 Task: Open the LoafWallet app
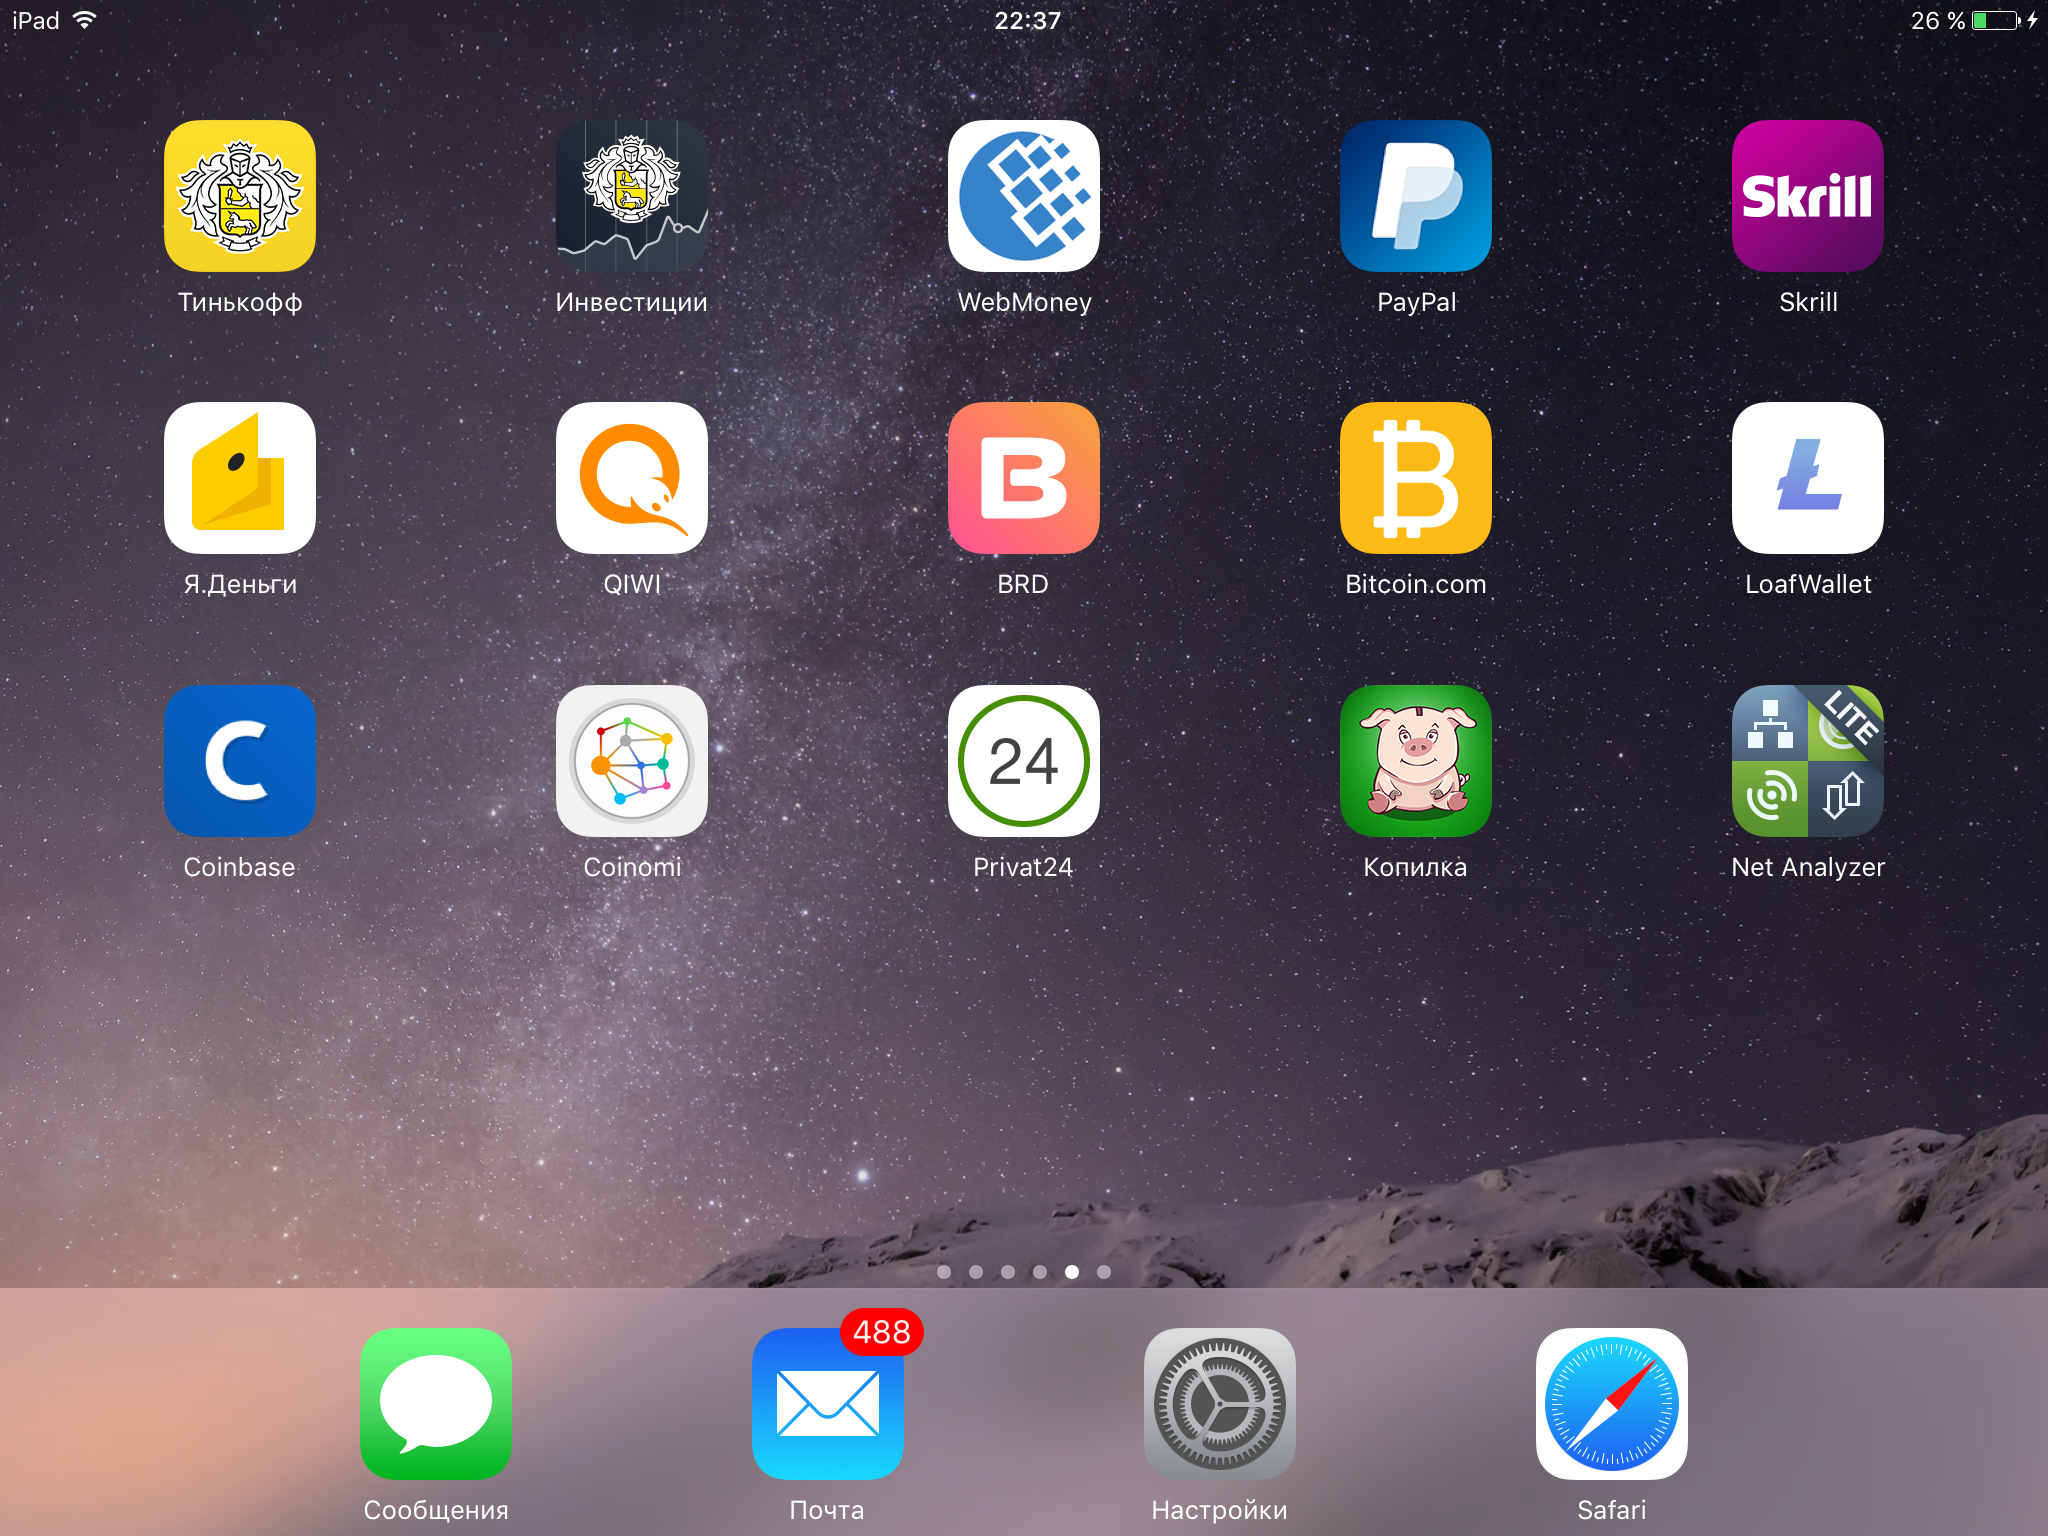1808,478
